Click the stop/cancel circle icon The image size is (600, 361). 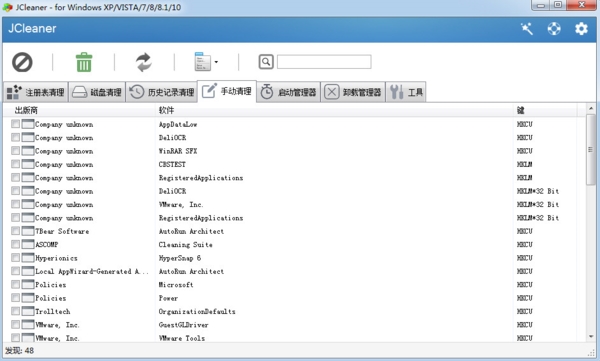pyautogui.click(x=22, y=62)
